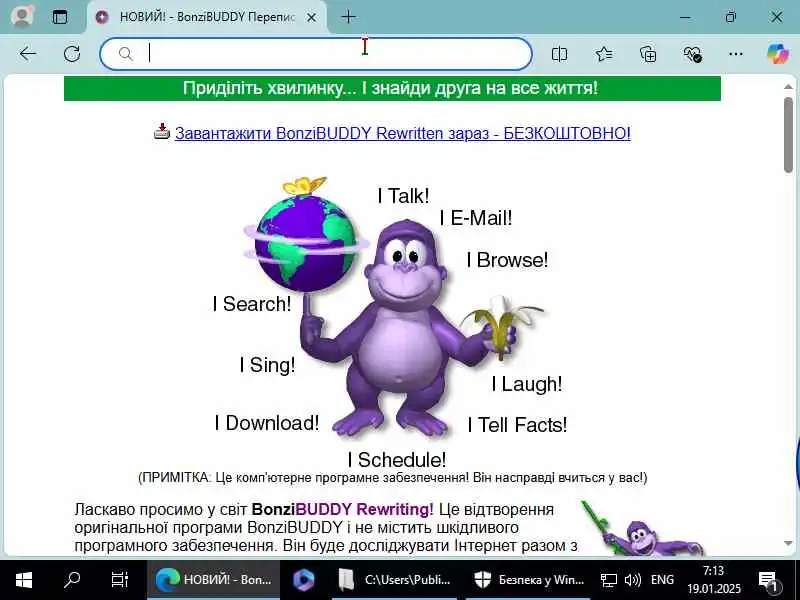The width and height of the screenshot is (800, 600).
Task: Close the BonziBUDDY tab
Action: click(311, 17)
